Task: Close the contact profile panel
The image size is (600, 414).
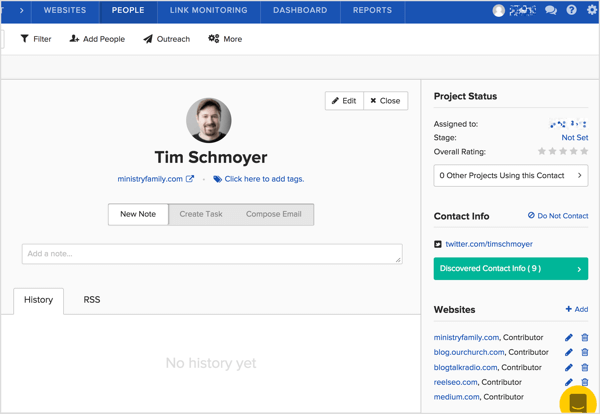Action: point(385,101)
